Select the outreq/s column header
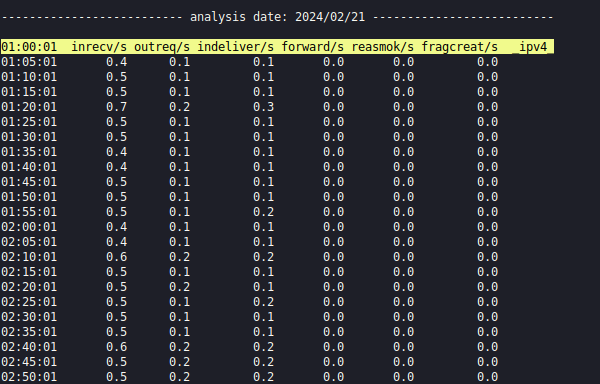The width and height of the screenshot is (600, 384). point(162,47)
